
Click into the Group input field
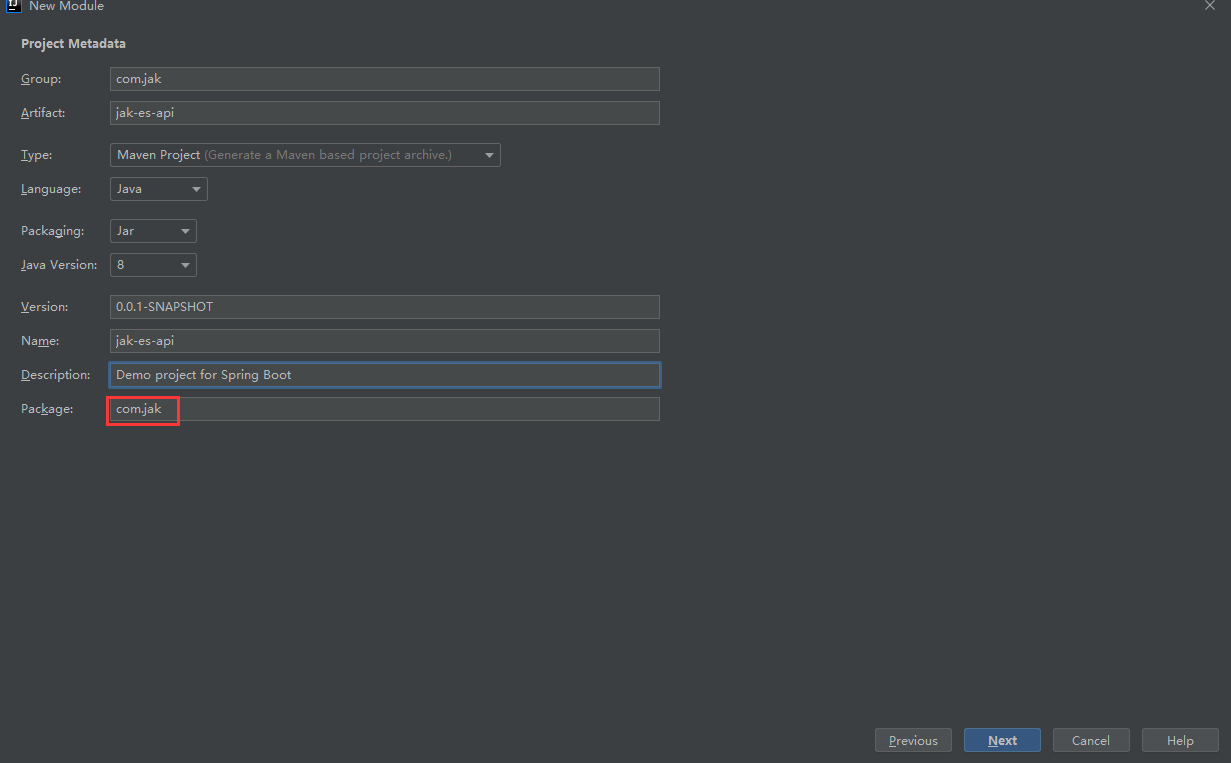pos(385,79)
